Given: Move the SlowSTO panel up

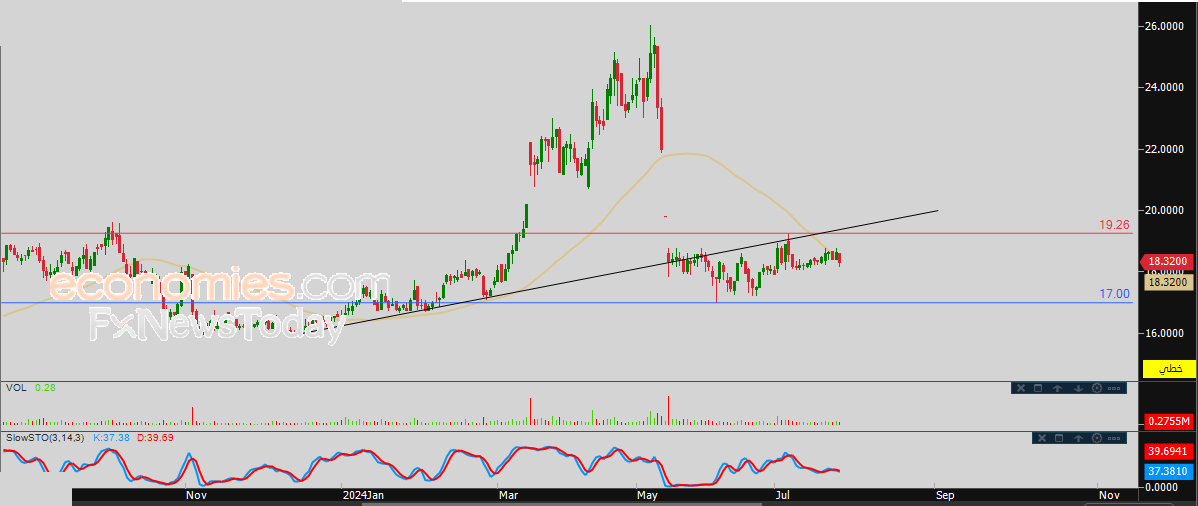Looking at the screenshot, I should tap(1078, 438).
